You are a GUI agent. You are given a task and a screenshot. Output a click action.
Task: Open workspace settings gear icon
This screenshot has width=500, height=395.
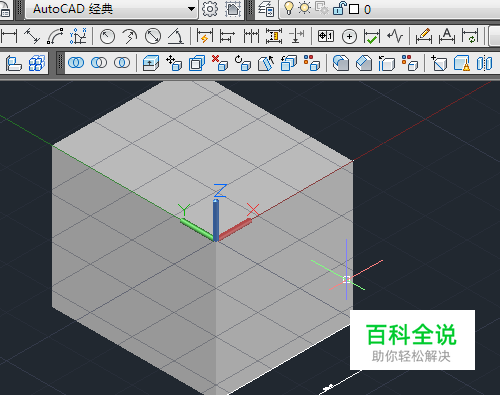pyautogui.click(x=210, y=9)
